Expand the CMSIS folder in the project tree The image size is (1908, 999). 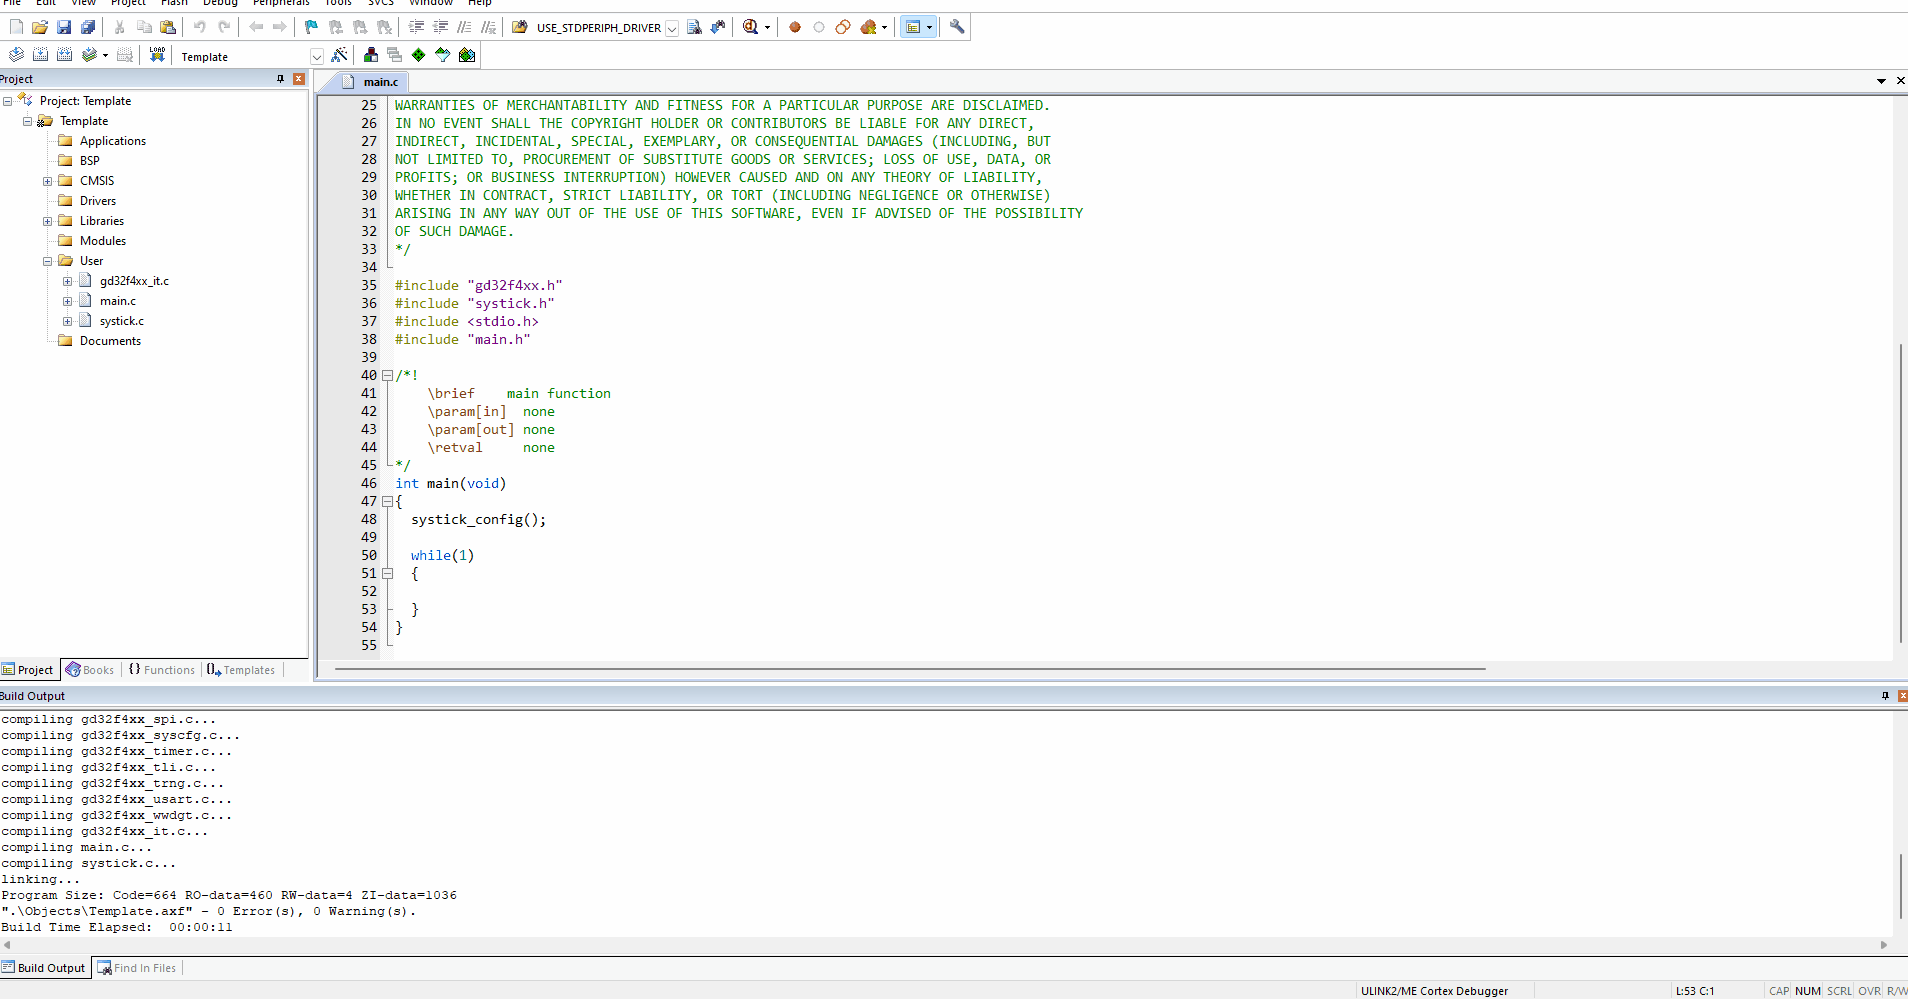[47, 181]
